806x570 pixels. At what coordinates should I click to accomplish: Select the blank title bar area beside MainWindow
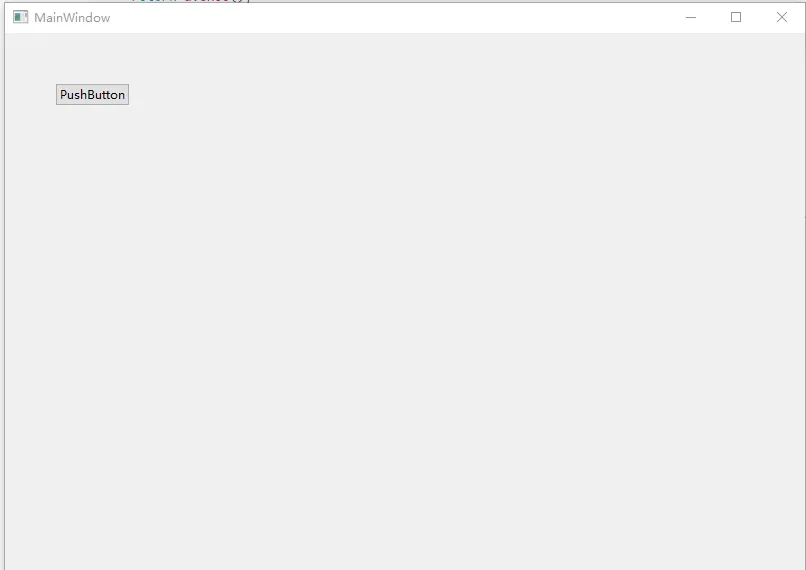(389, 17)
